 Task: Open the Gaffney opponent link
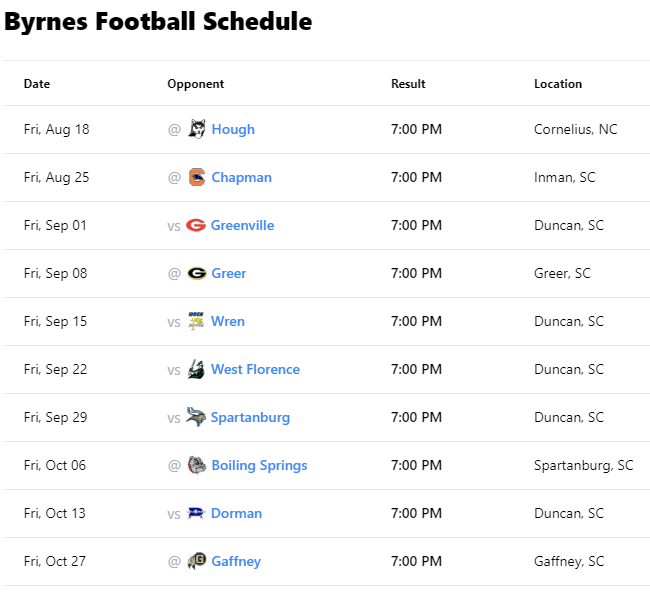(236, 561)
